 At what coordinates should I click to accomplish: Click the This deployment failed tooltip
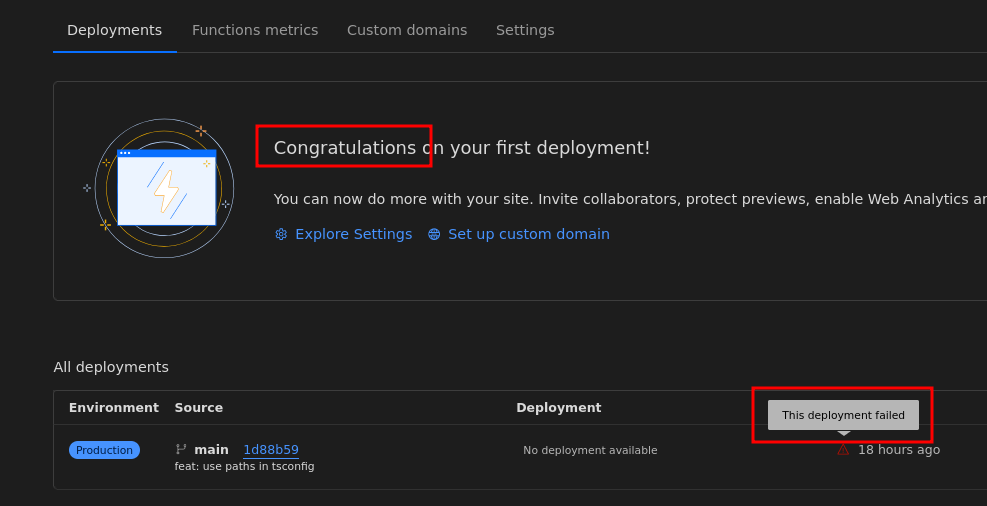[x=843, y=415]
